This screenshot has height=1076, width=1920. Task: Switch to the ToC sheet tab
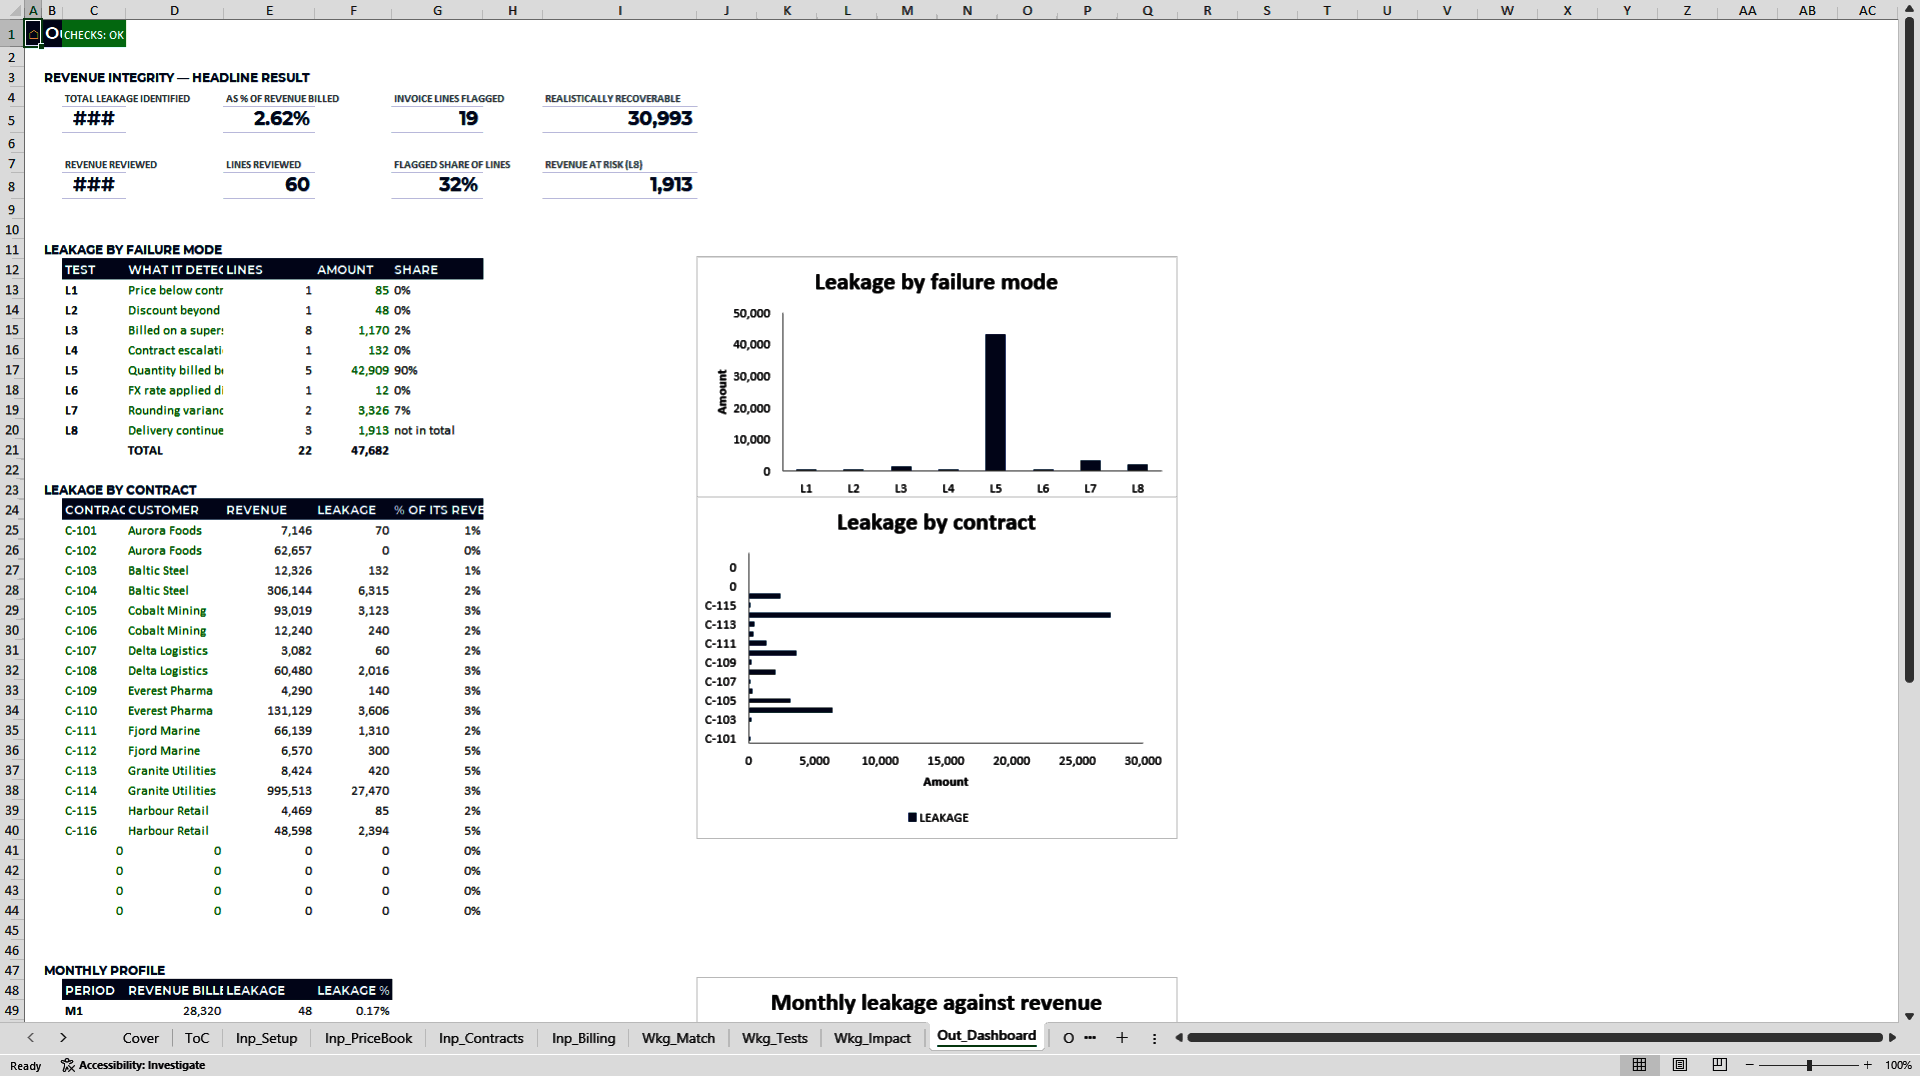click(x=197, y=1038)
